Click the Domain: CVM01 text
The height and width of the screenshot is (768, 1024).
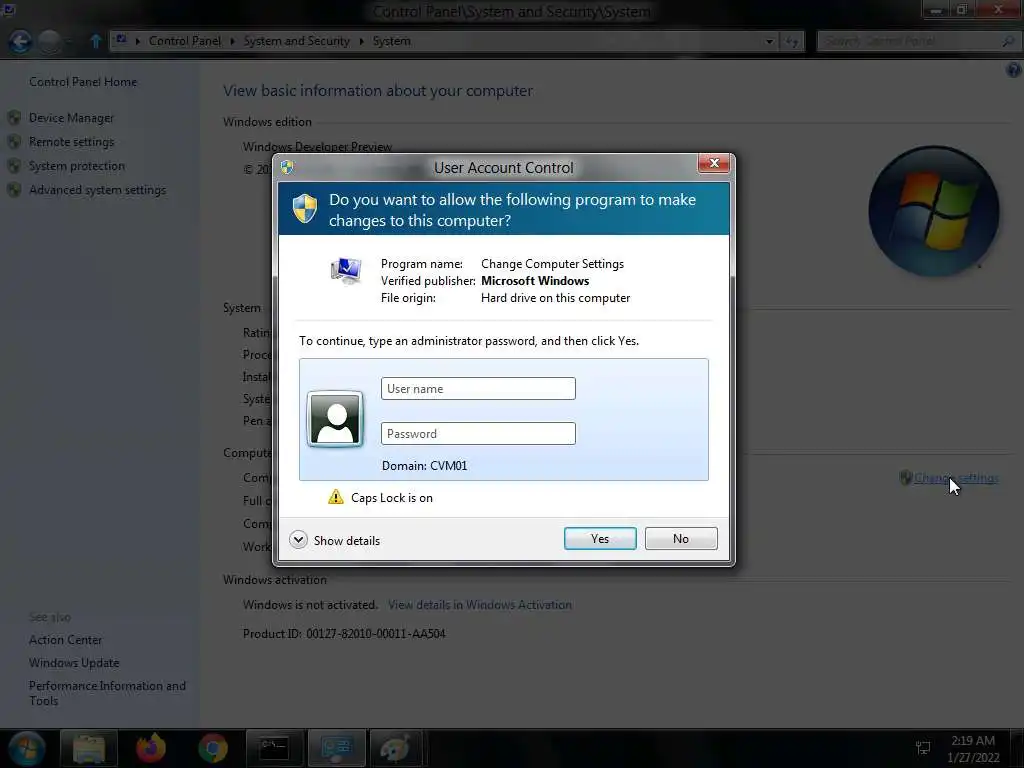coord(424,466)
